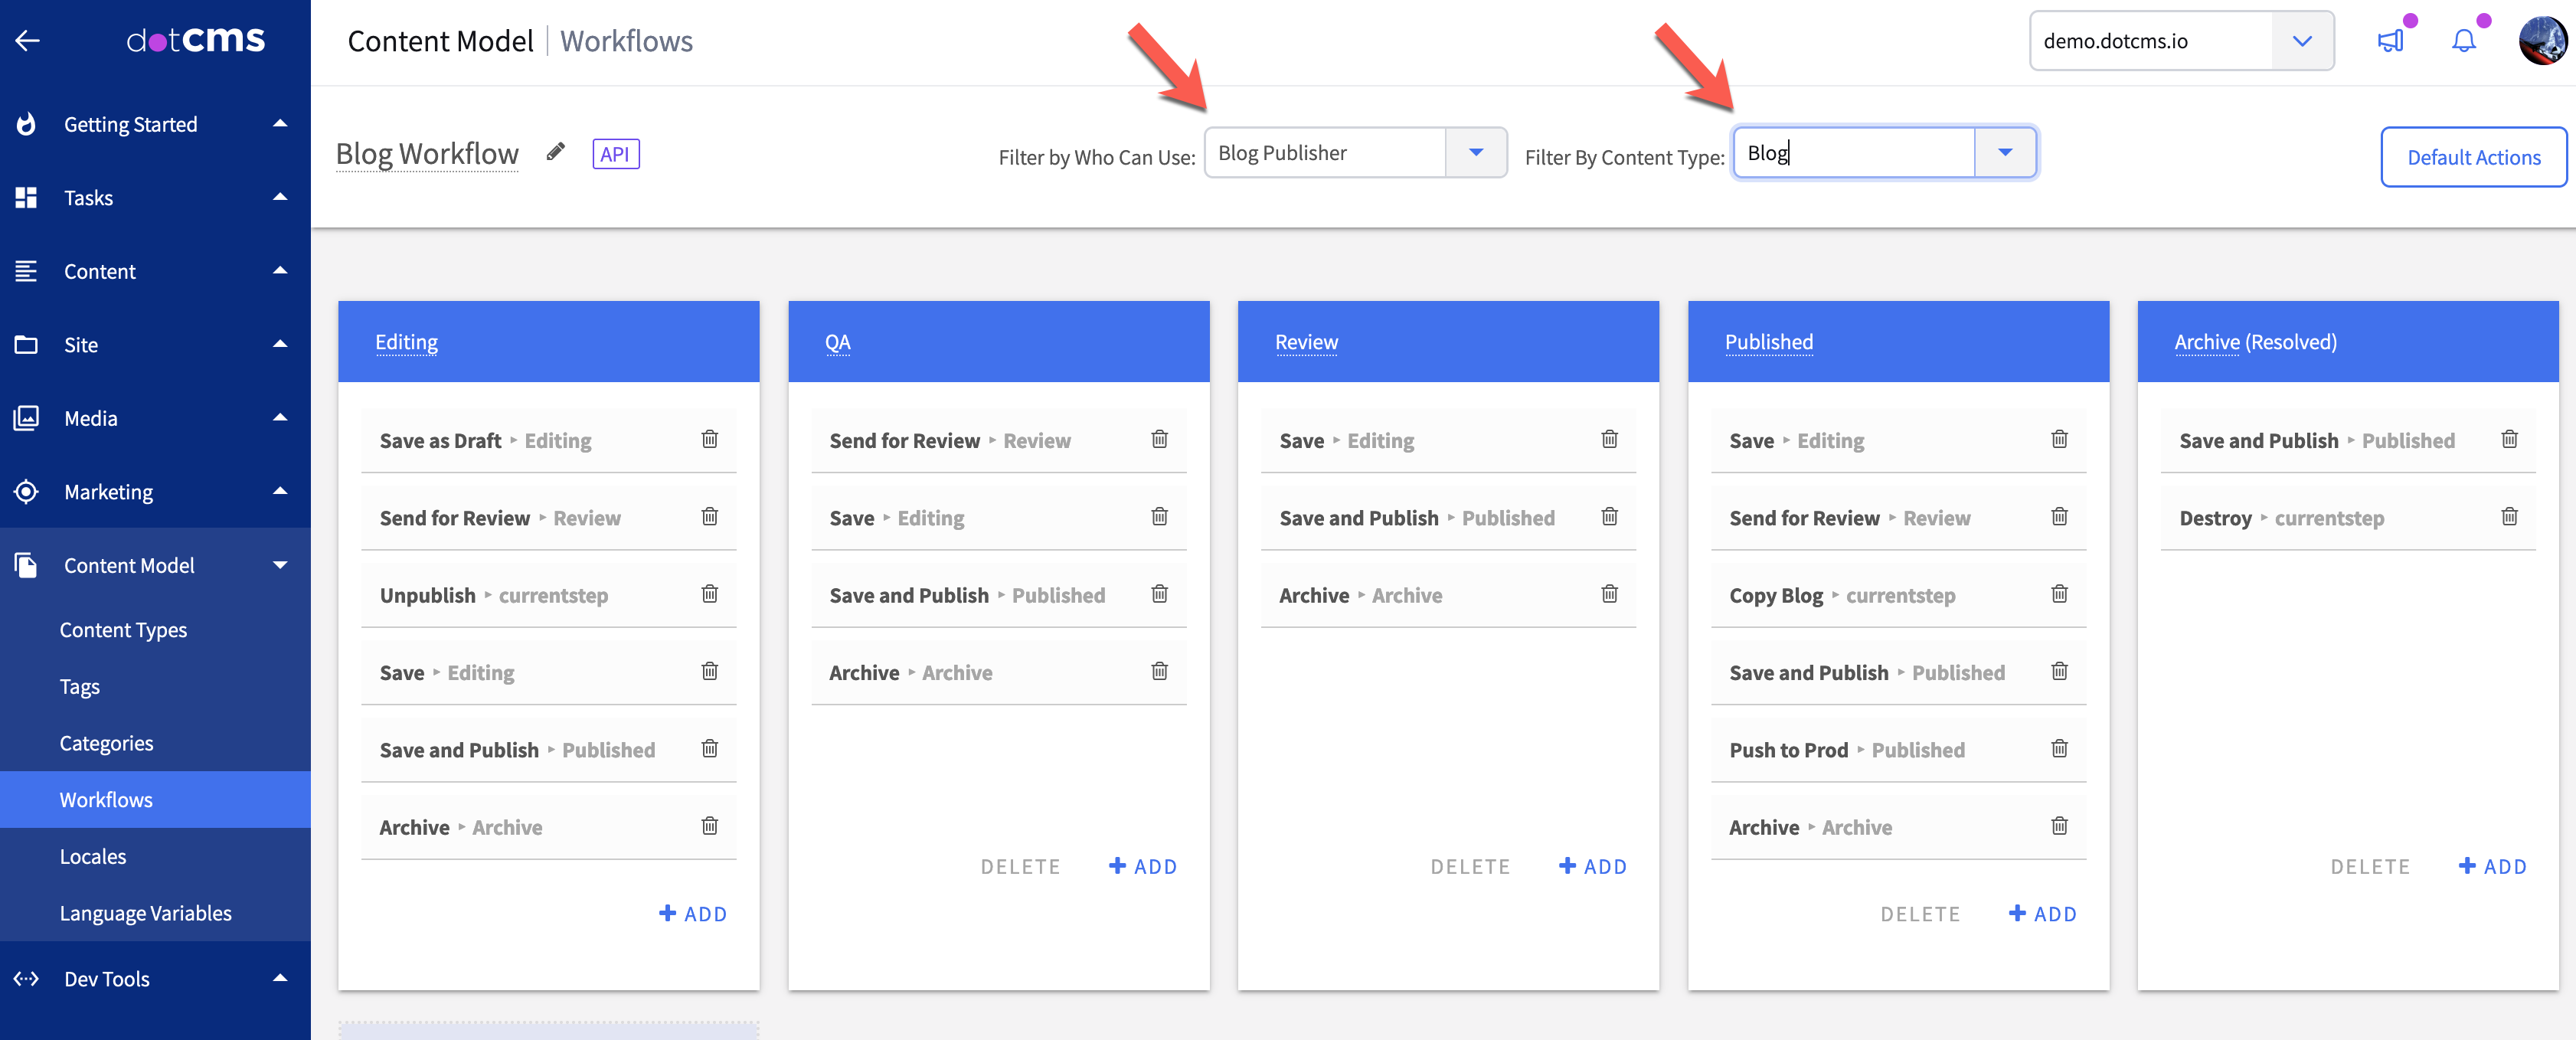This screenshot has width=2576, height=1040.
Task: Click the Default Actions button
Action: (x=2472, y=157)
